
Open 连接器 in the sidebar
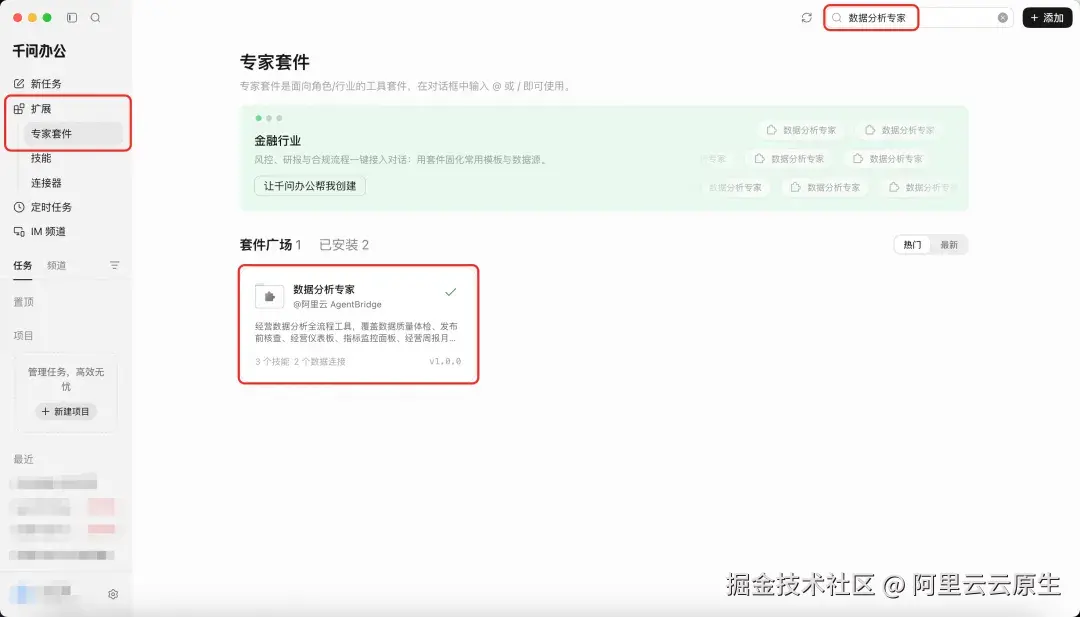46,183
